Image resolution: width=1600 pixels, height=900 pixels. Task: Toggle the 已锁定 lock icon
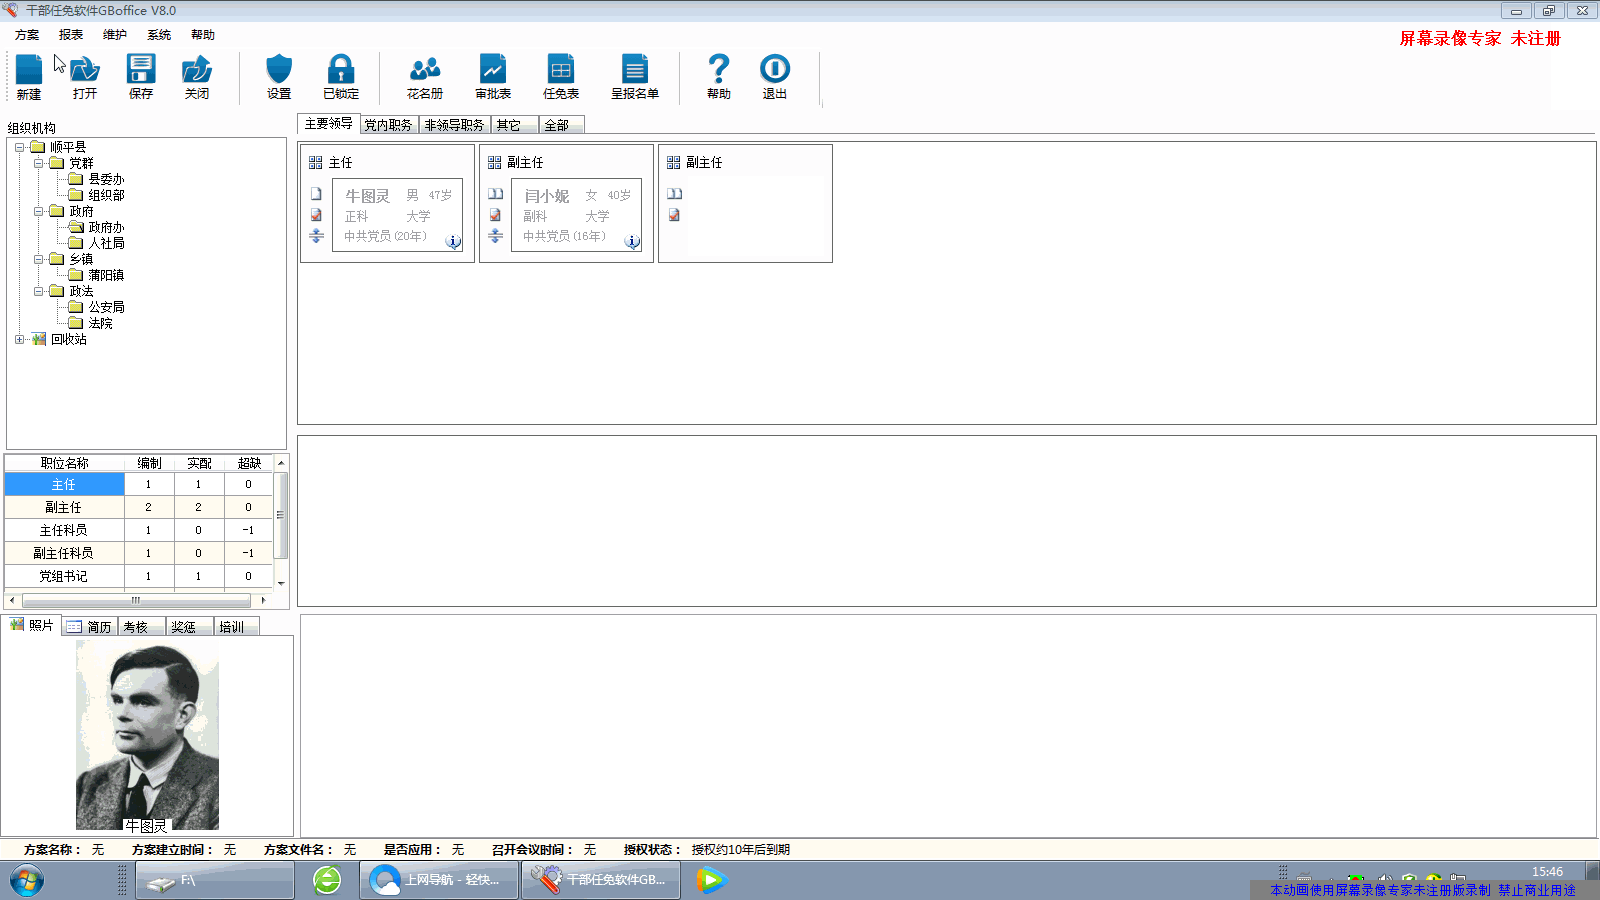(x=341, y=71)
